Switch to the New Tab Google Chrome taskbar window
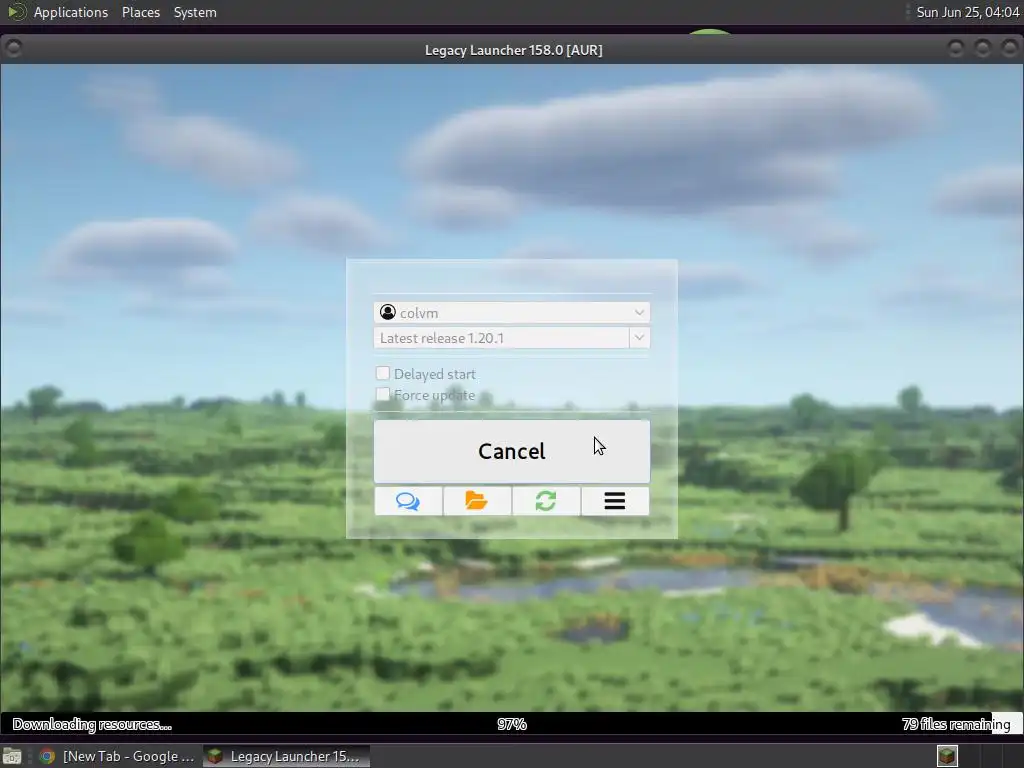The height and width of the screenshot is (768, 1024). click(117, 756)
